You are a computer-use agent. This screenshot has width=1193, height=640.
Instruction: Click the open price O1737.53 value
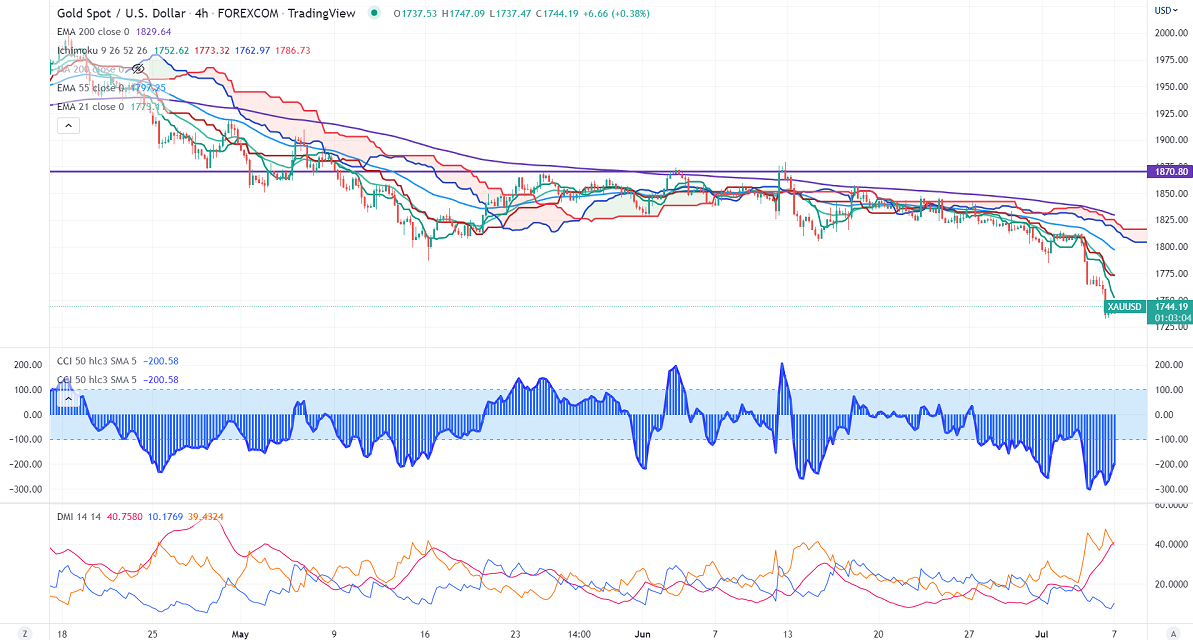coord(415,13)
